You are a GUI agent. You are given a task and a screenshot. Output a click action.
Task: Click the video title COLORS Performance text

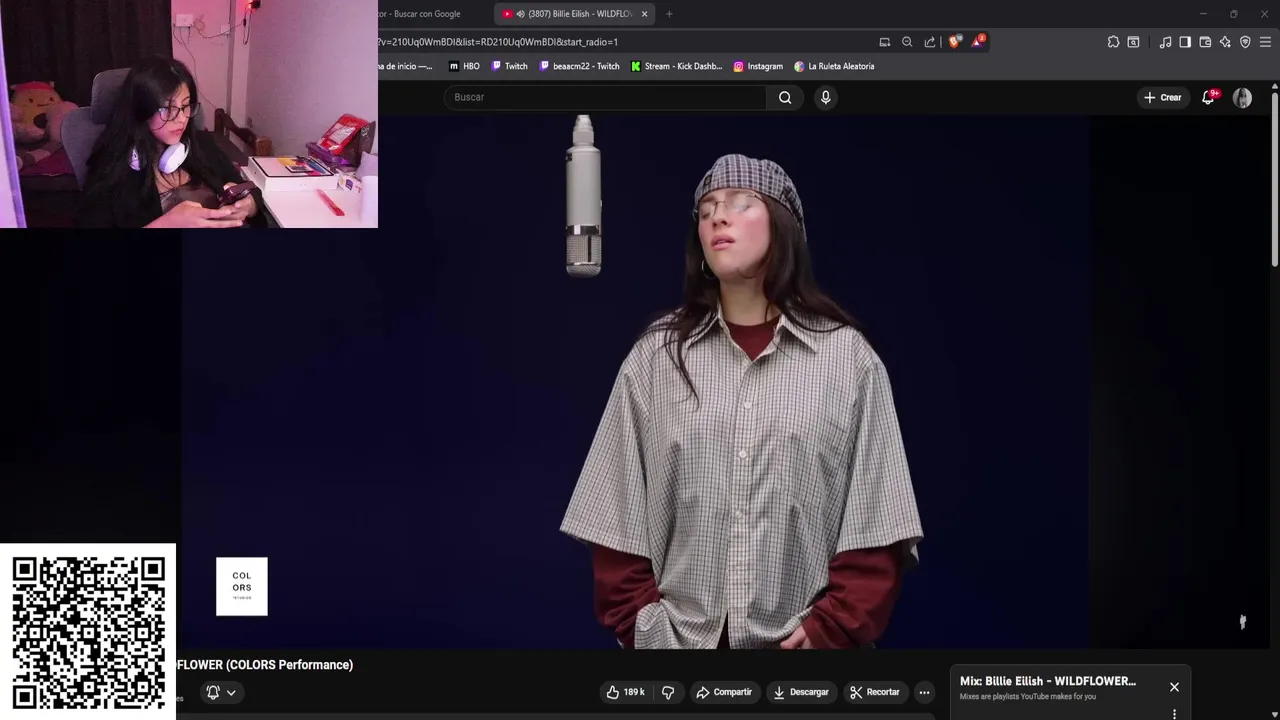265,665
